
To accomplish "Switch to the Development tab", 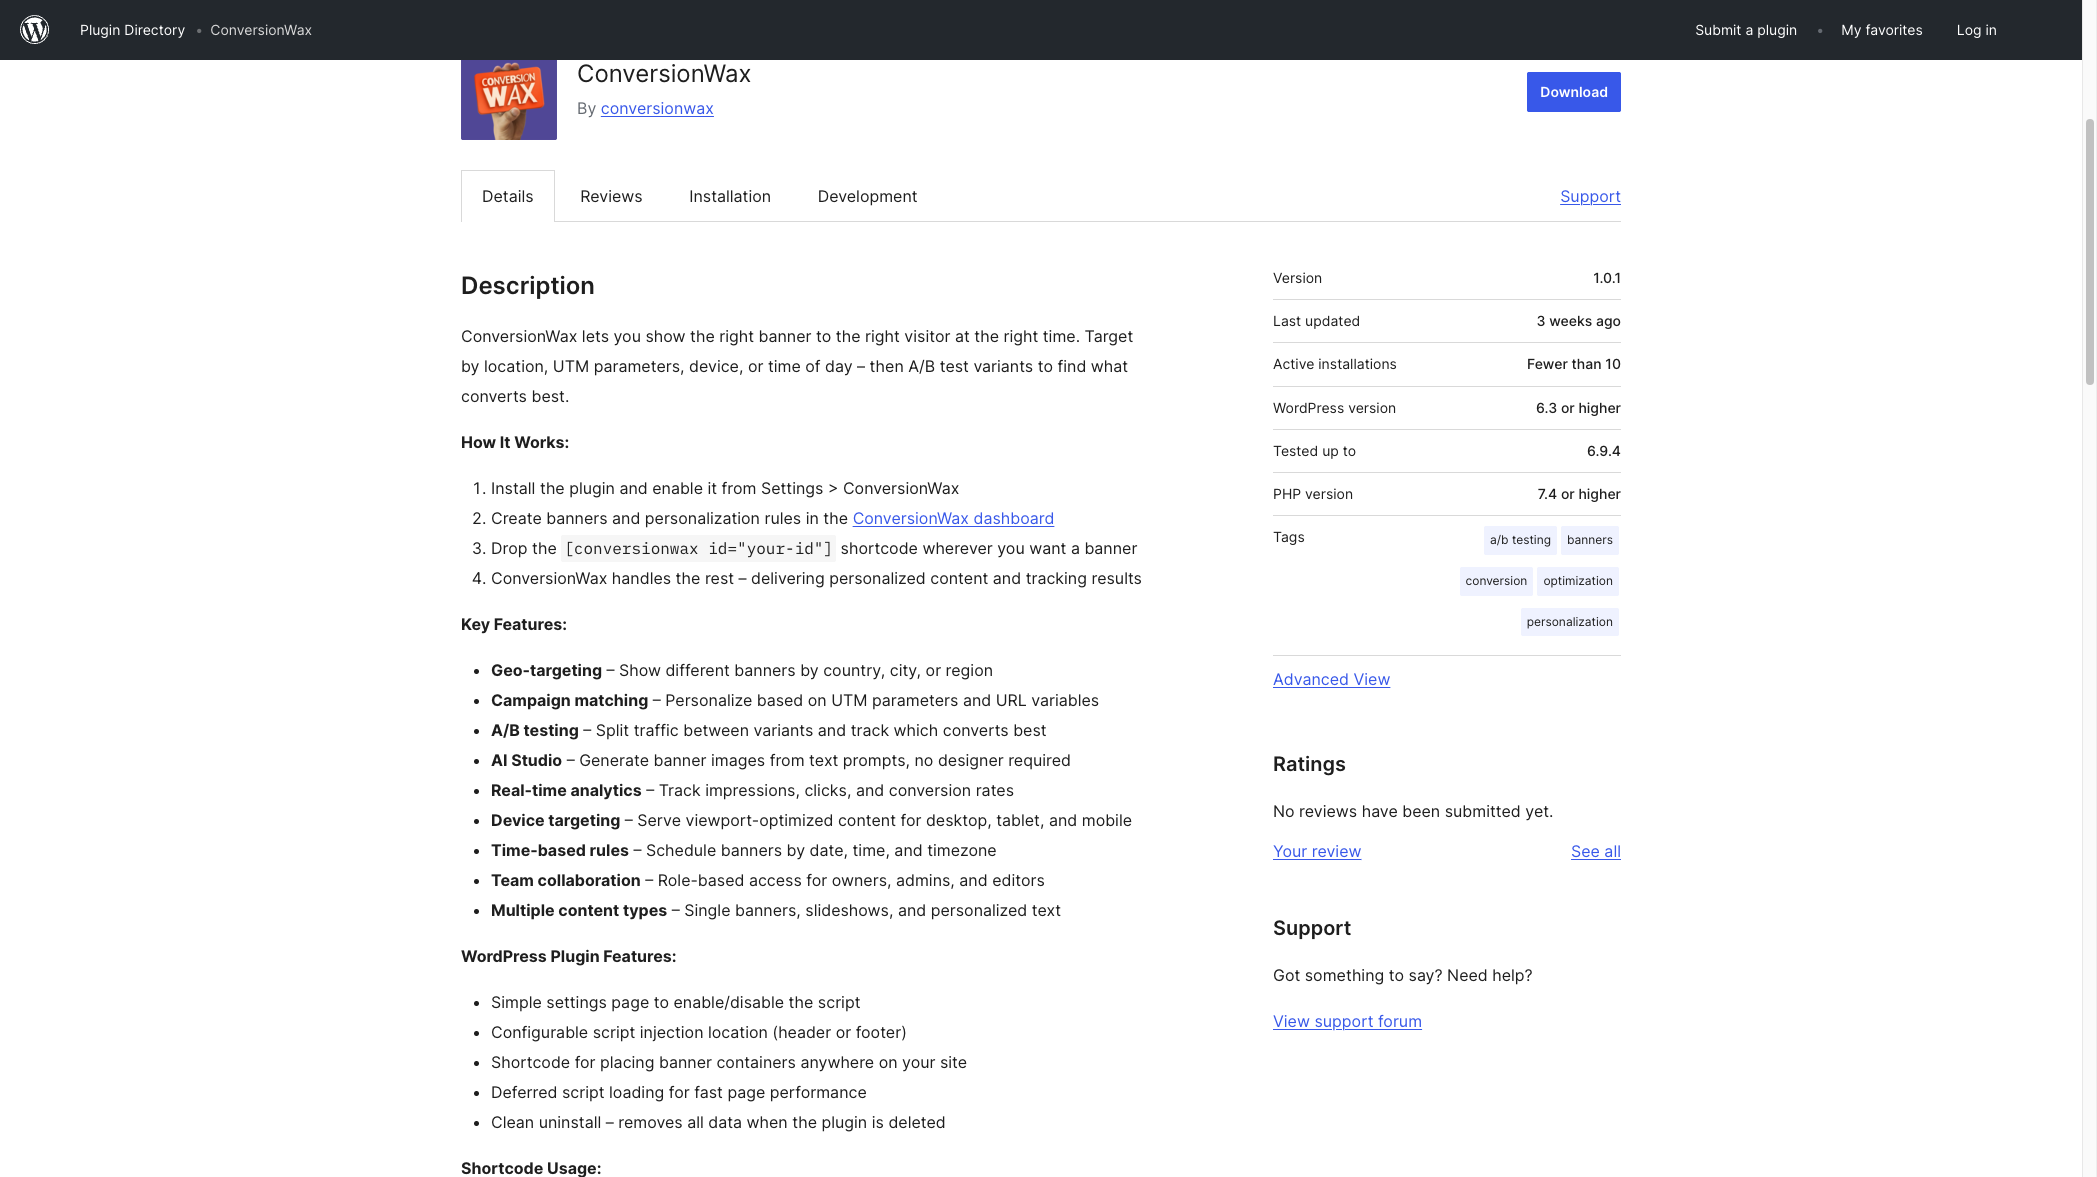I will [x=866, y=196].
